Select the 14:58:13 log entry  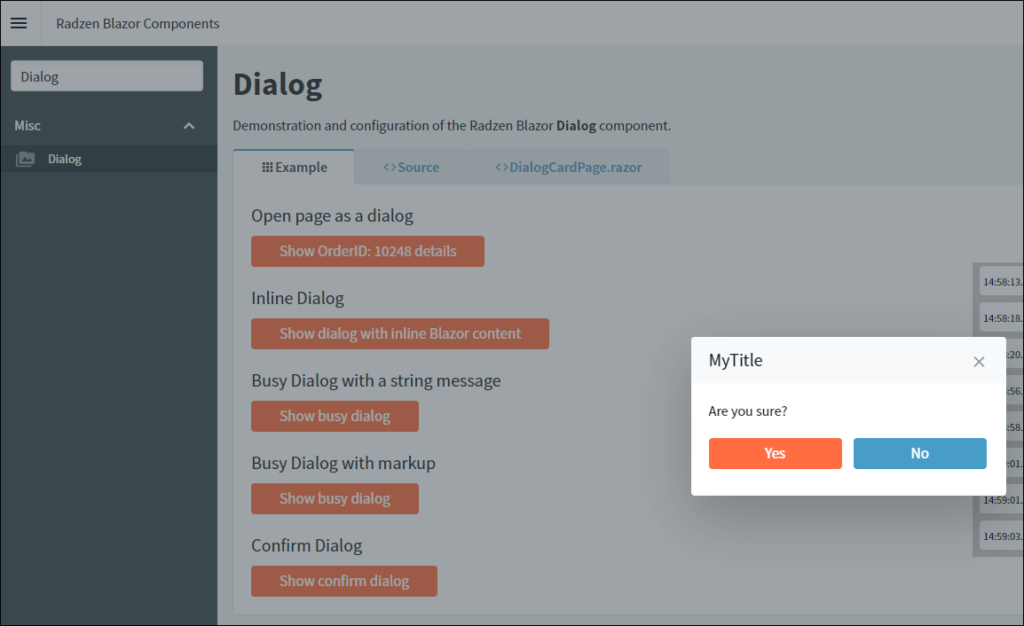[1001, 282]
